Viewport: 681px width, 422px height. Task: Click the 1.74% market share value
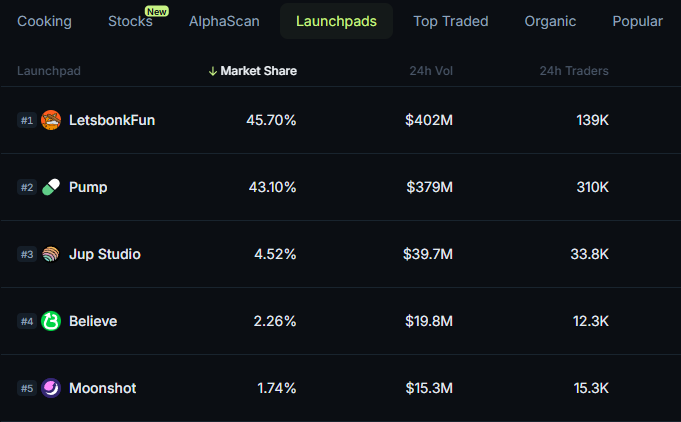click(277, 388)
